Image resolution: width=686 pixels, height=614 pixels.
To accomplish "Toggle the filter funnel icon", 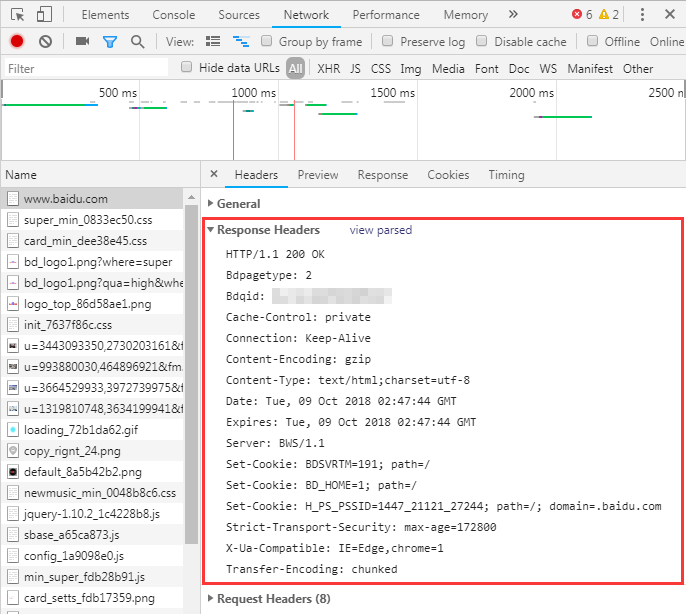I will pyautogui.click(x=110, y=42).
